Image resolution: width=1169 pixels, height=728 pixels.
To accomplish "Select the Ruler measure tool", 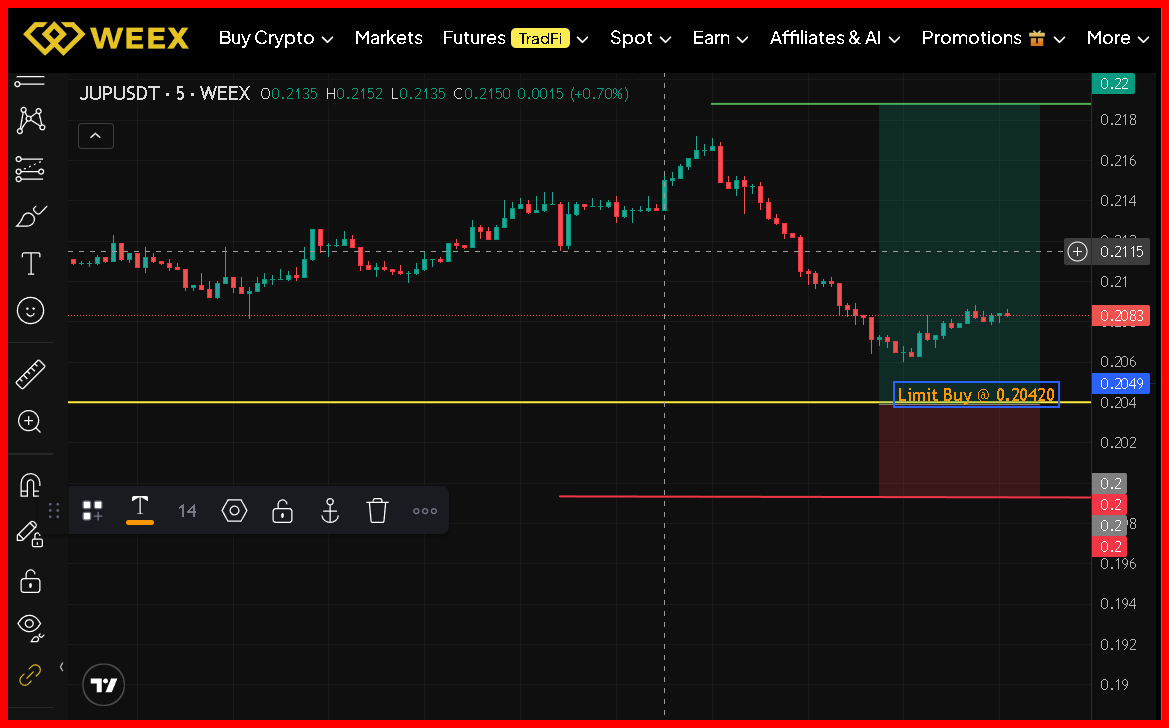I will click(x=31, y=374).
